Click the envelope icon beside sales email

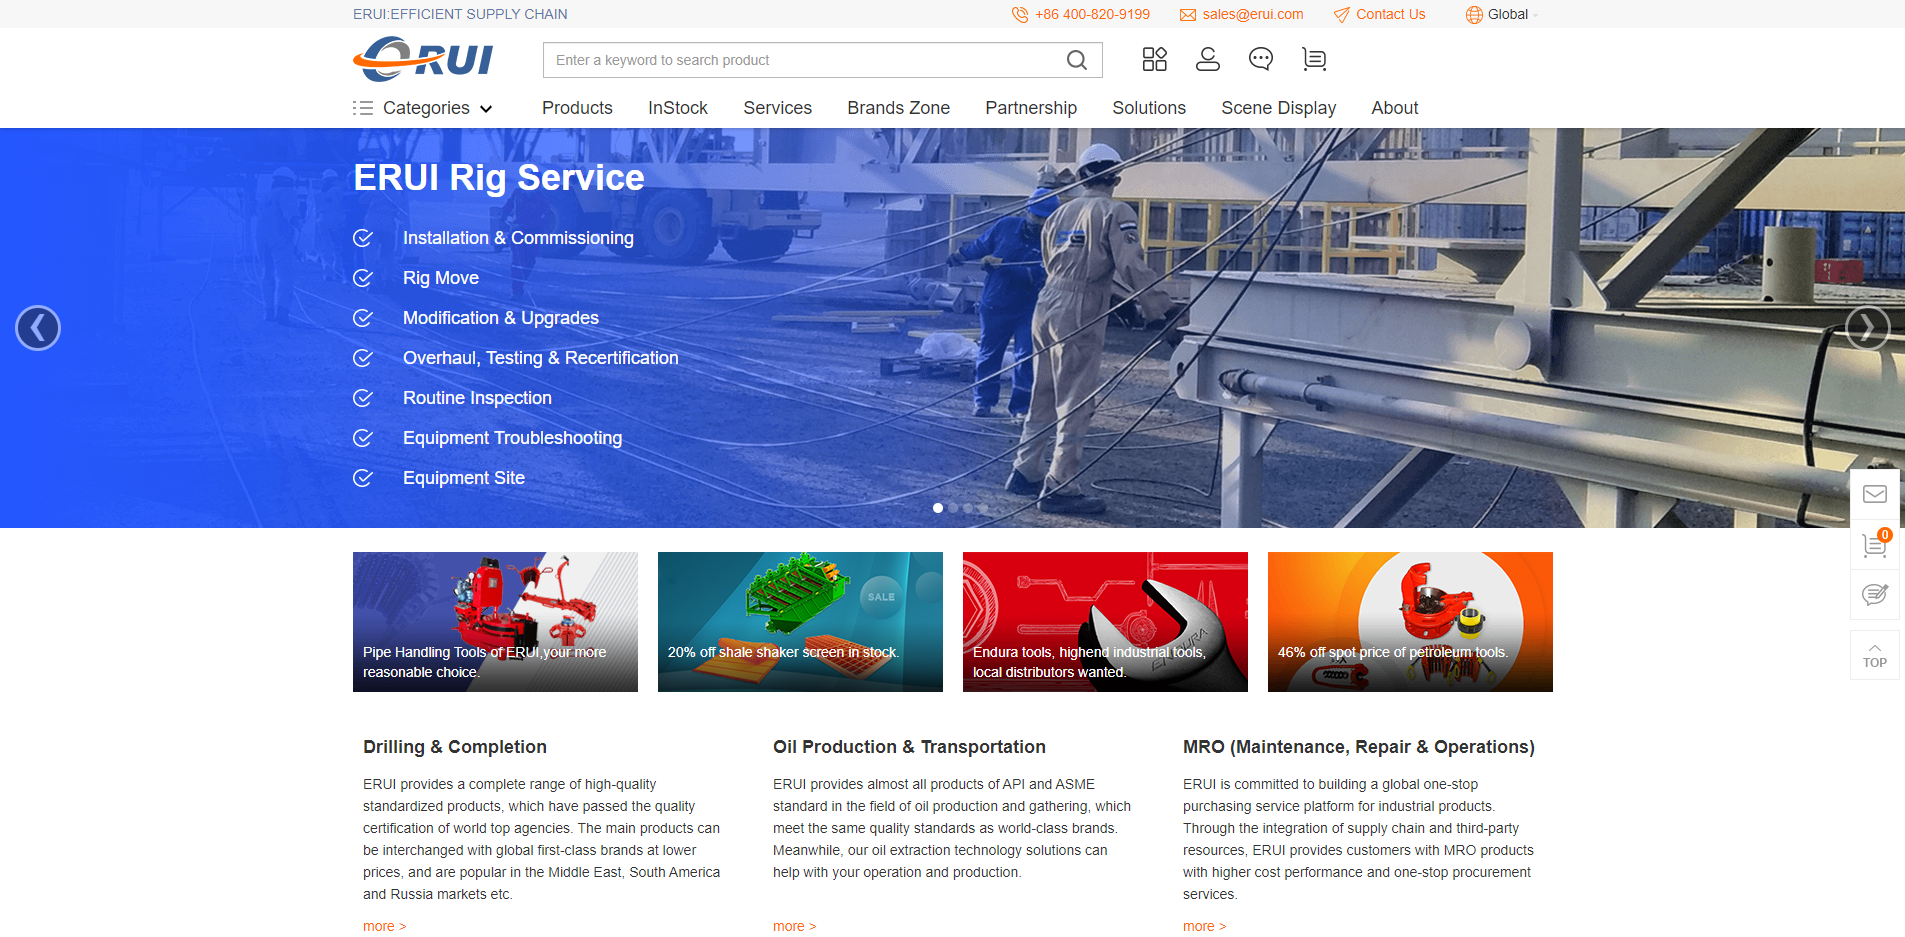pos(1188,14)
